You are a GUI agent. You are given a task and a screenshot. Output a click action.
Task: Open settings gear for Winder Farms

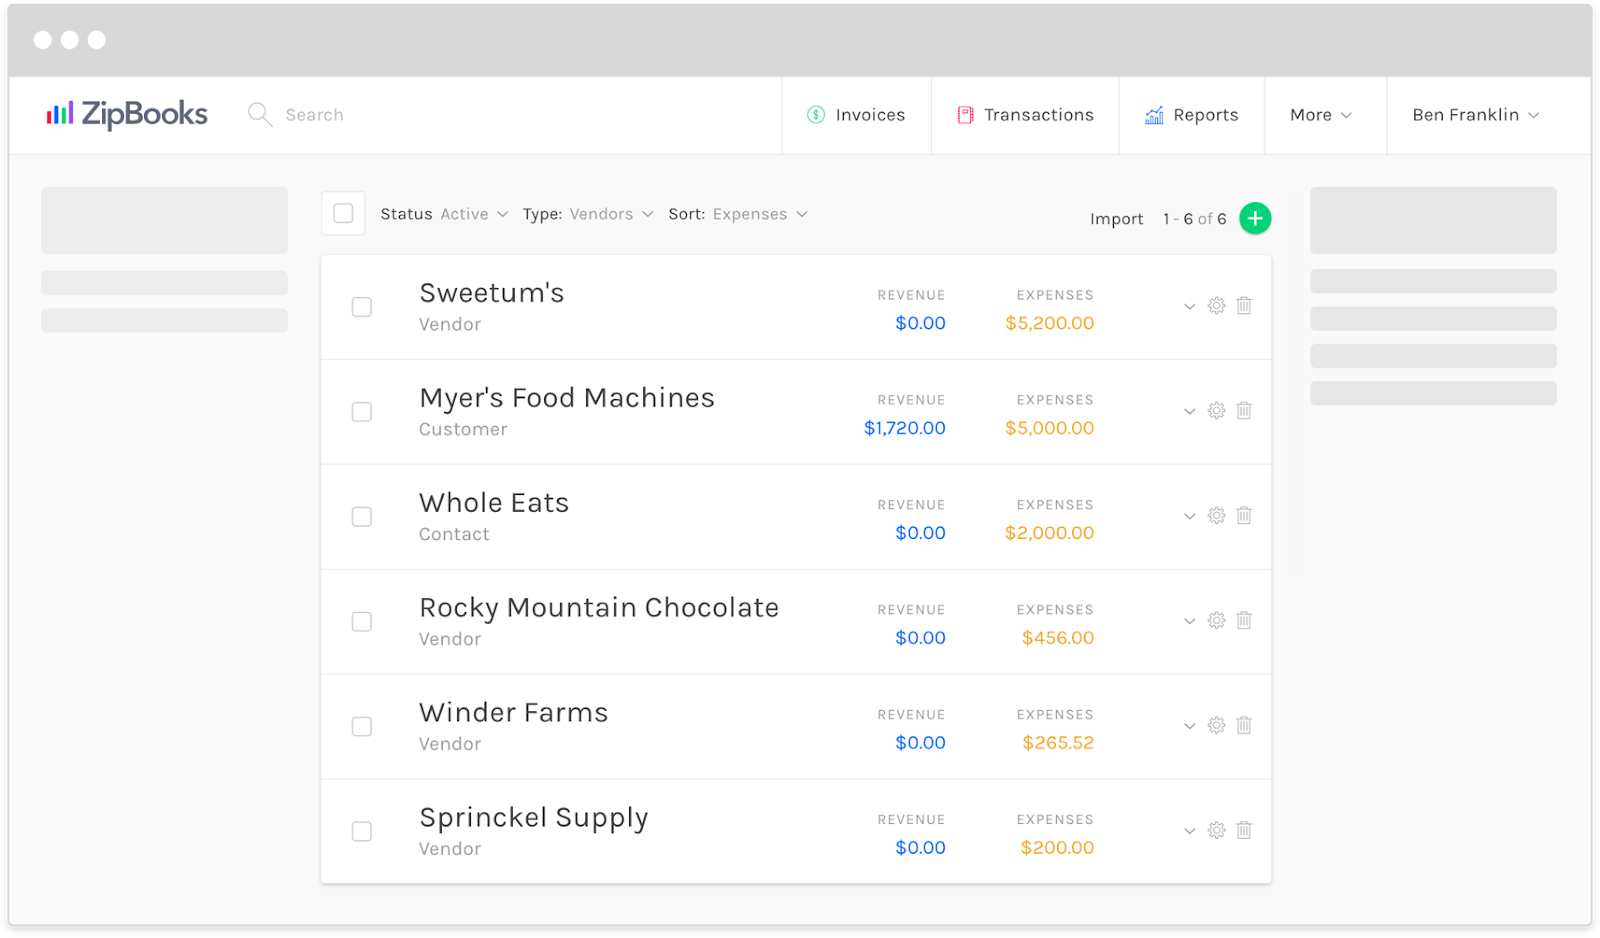coord(1216,726)
